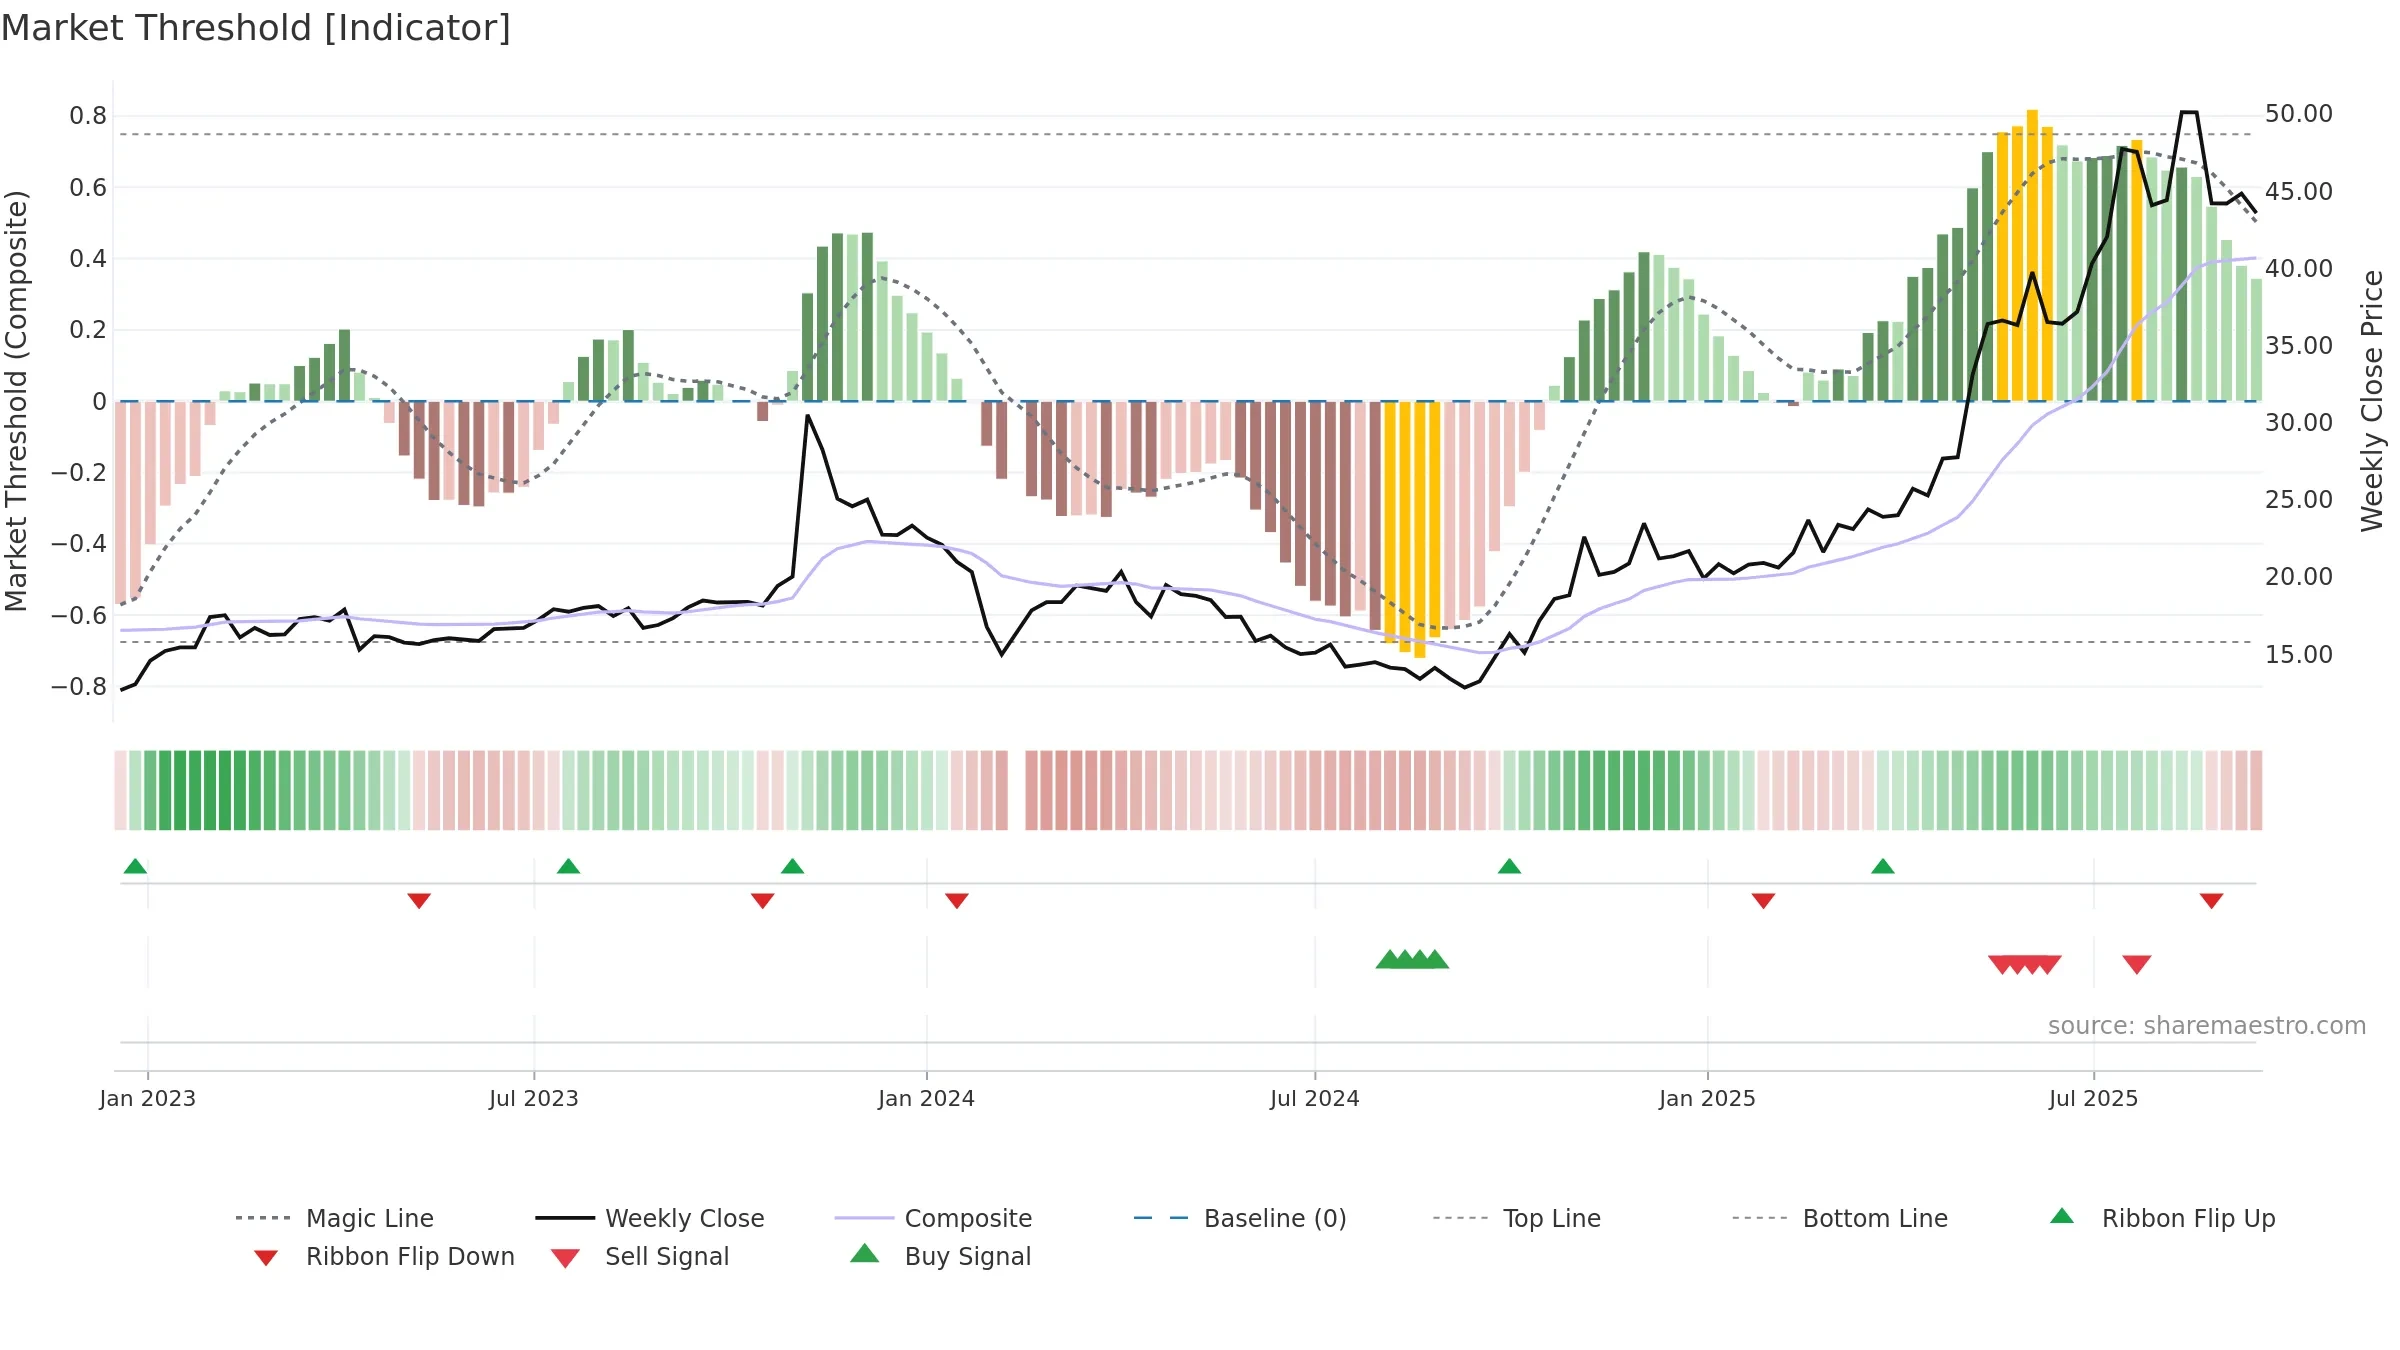Click the red flip-down triangle just after Jan 2024
Image resolution: width=2400 pixels, height=1350 pixels.
(957, 901)
